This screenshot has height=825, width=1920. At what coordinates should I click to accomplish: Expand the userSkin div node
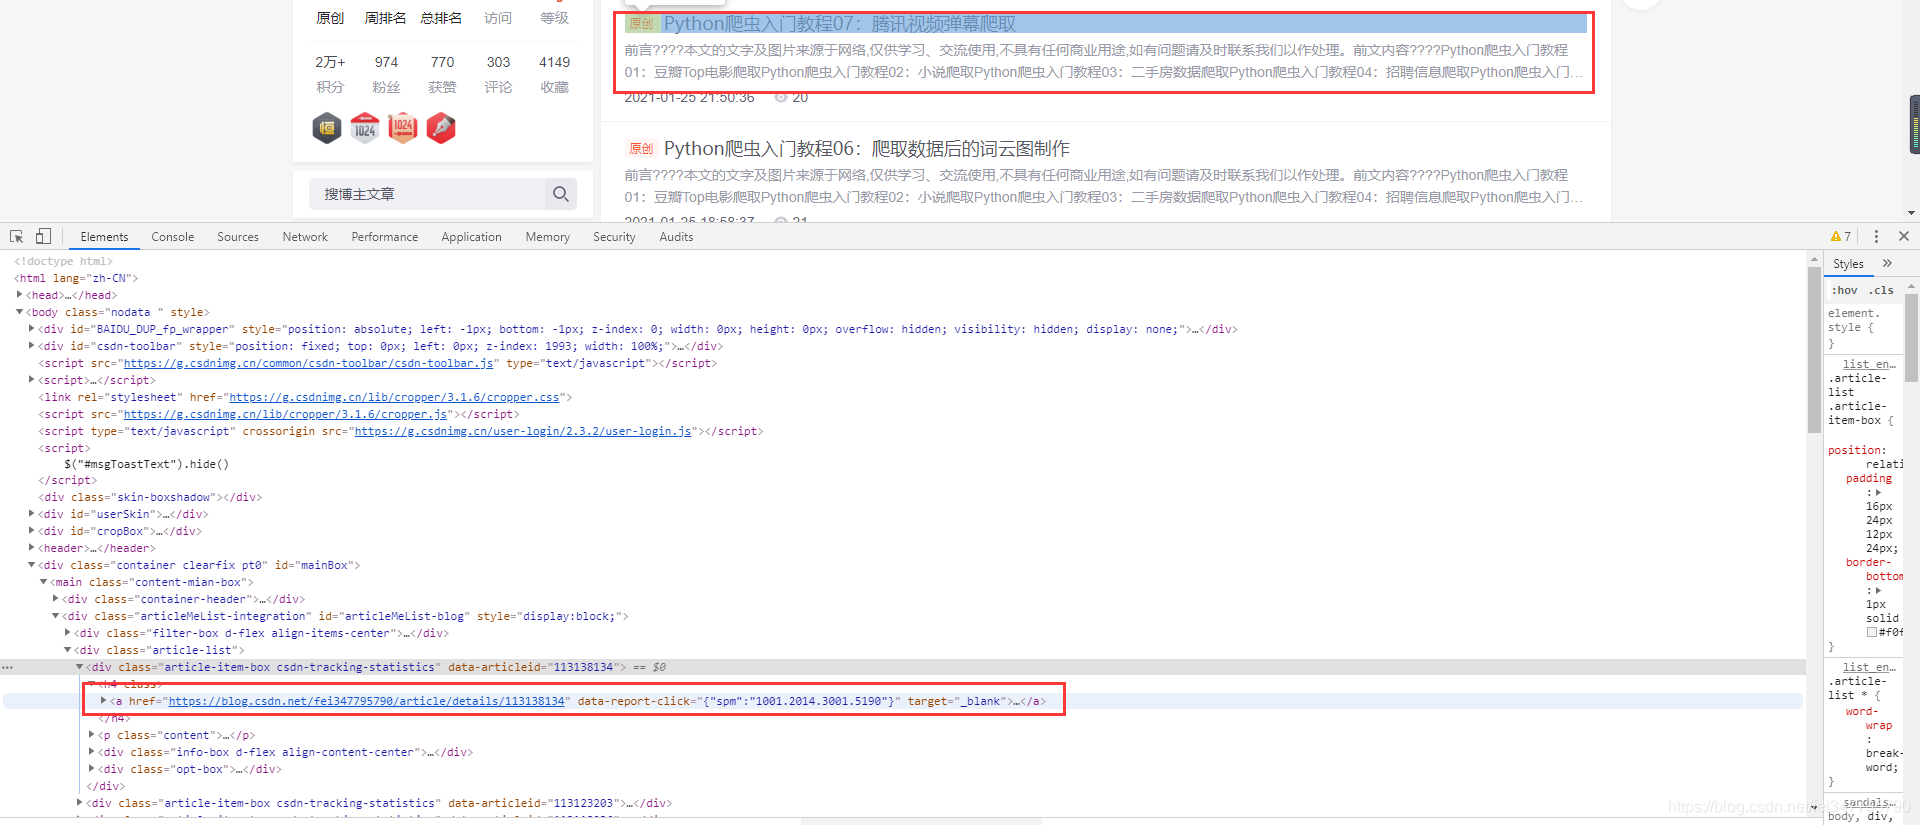(x=32, y=514)
